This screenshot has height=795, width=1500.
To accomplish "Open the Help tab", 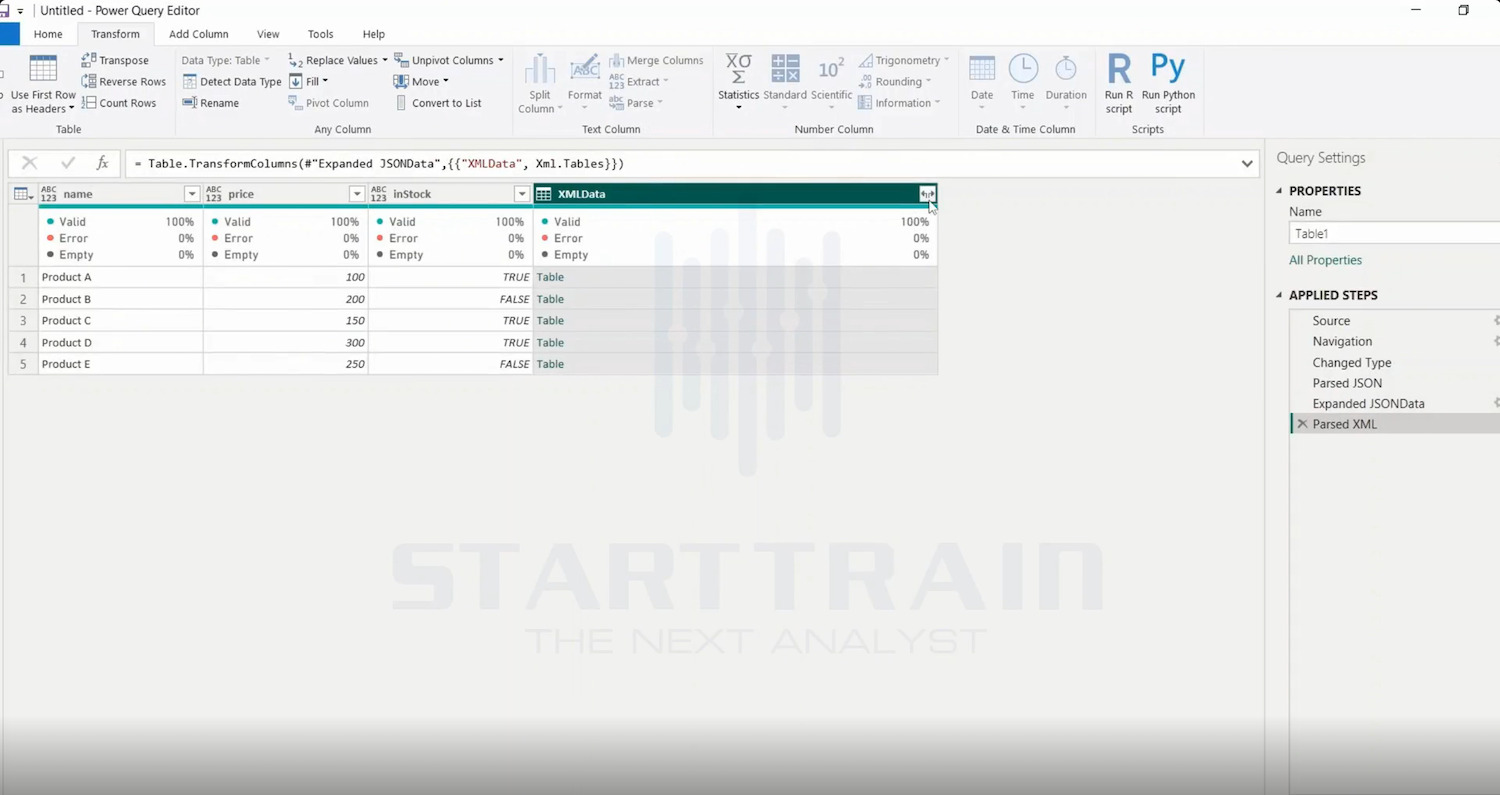I will (x=374, y=34).
